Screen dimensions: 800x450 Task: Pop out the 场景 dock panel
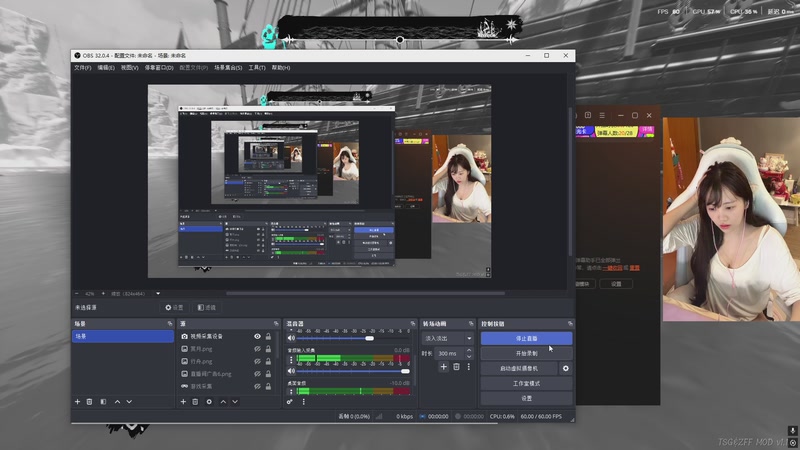[x=170, y=323]
